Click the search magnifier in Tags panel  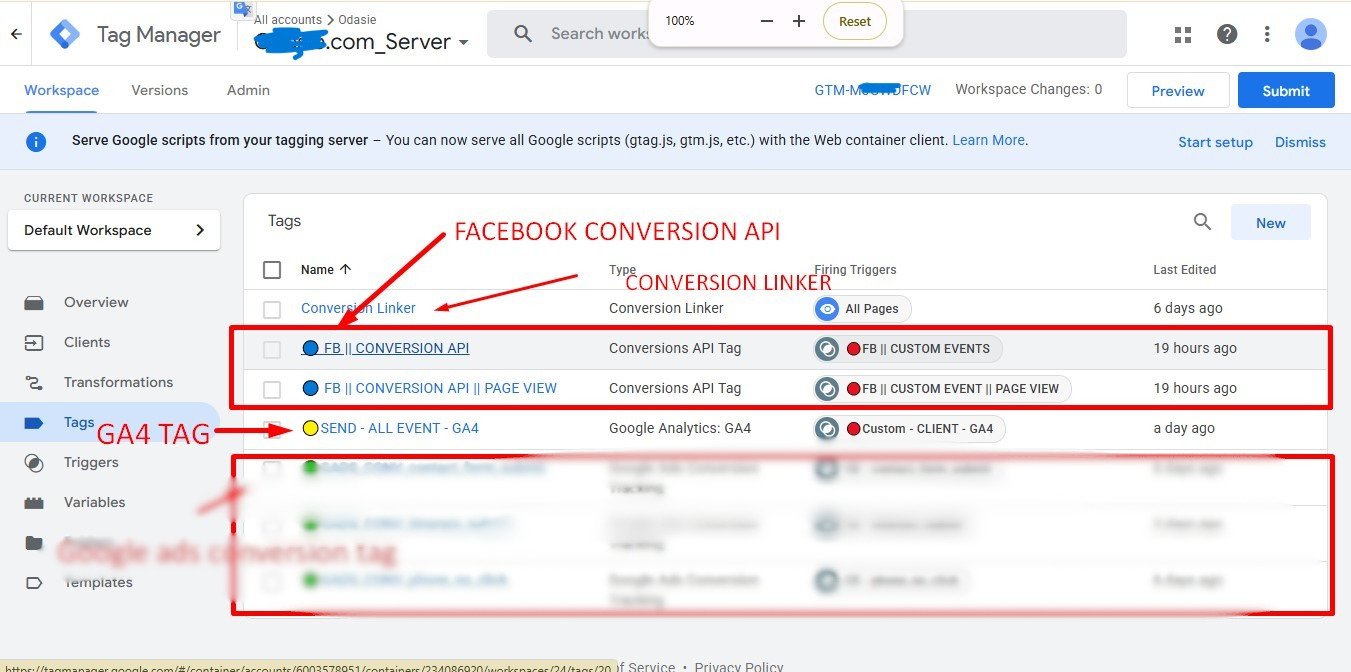pos(1203,222)
